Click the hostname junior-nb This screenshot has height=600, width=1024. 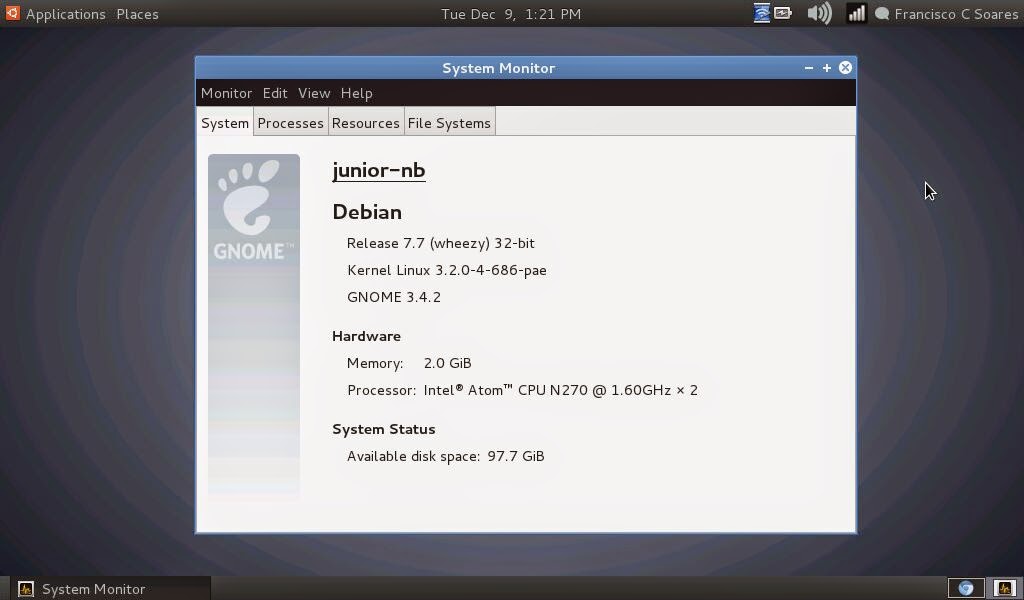click(x=379, y=170)
